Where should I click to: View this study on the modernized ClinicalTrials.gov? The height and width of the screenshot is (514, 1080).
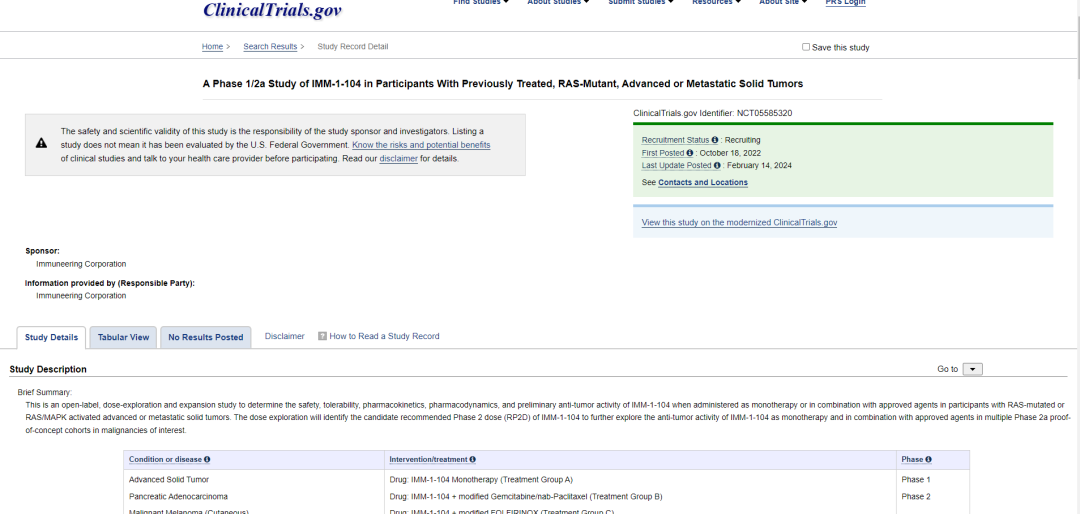(739, 223)
